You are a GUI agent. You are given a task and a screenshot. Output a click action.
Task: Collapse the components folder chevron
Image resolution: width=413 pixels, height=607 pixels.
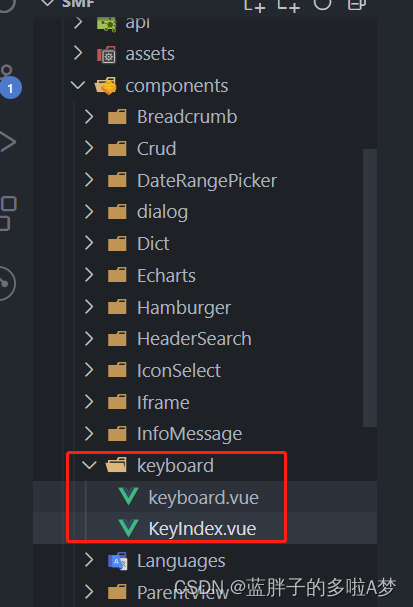tap(78, 85)
